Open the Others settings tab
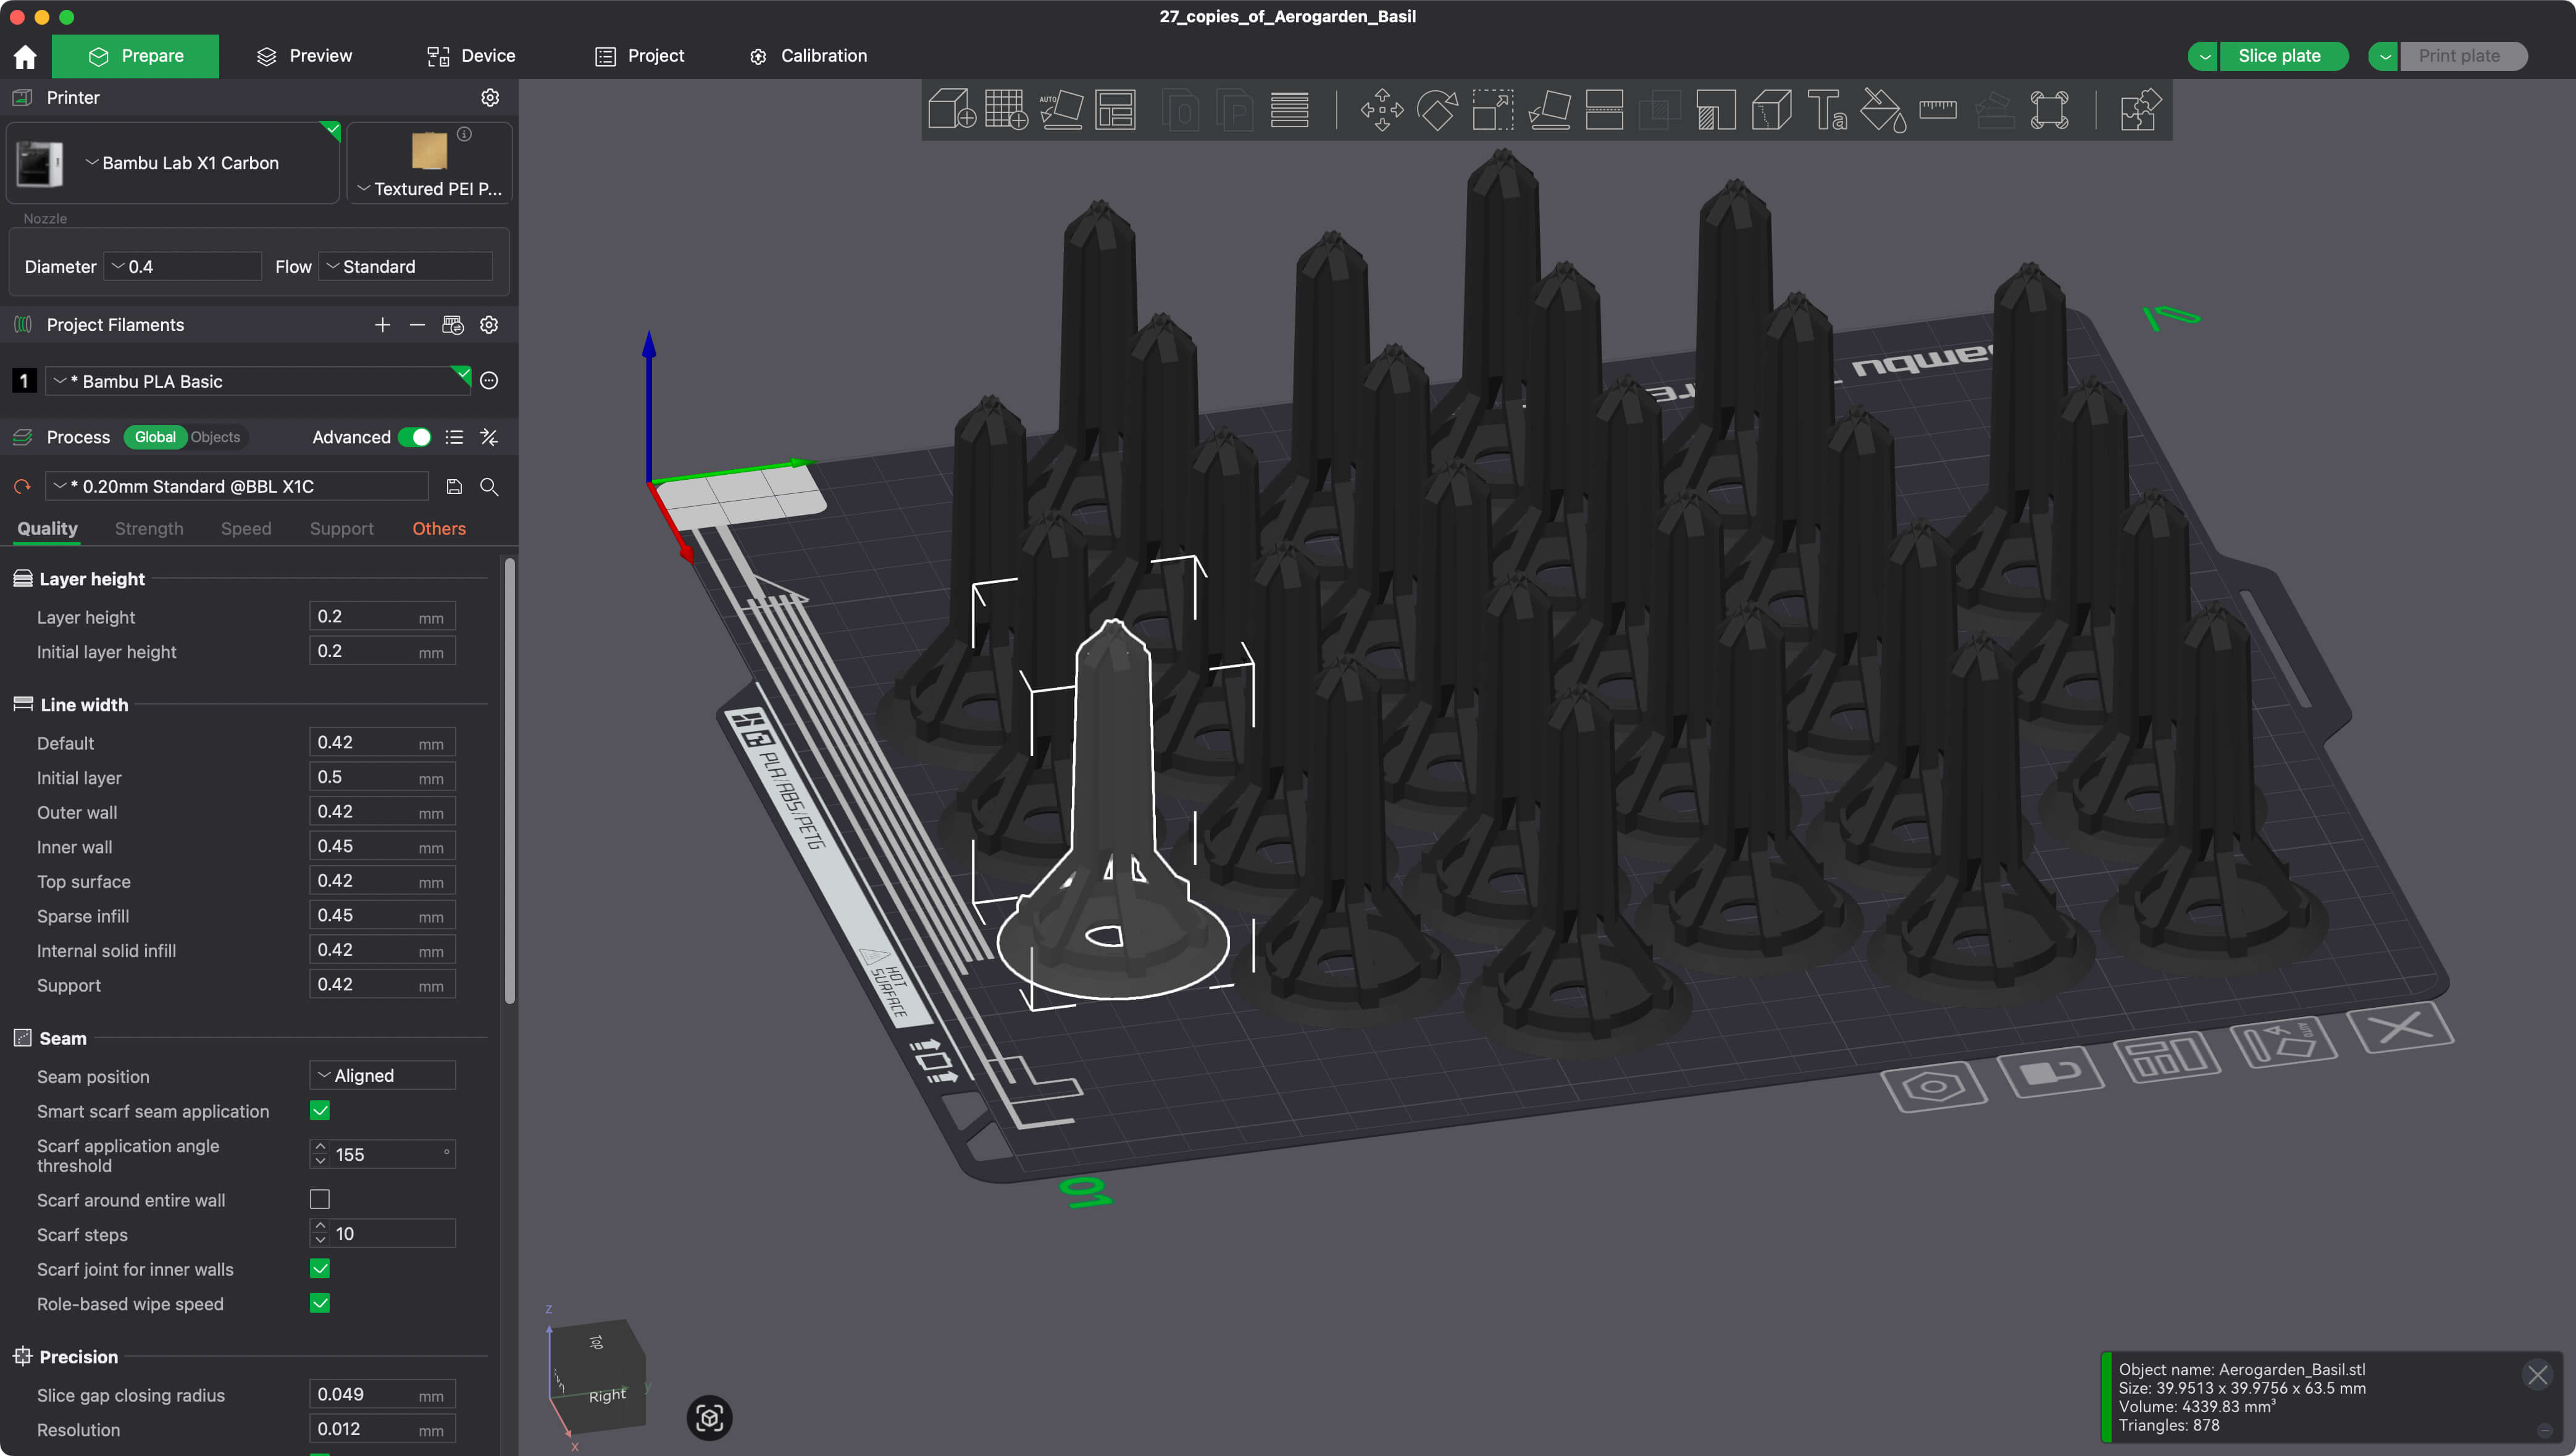The image size is (2576, 1456). (x=439, y=528)
